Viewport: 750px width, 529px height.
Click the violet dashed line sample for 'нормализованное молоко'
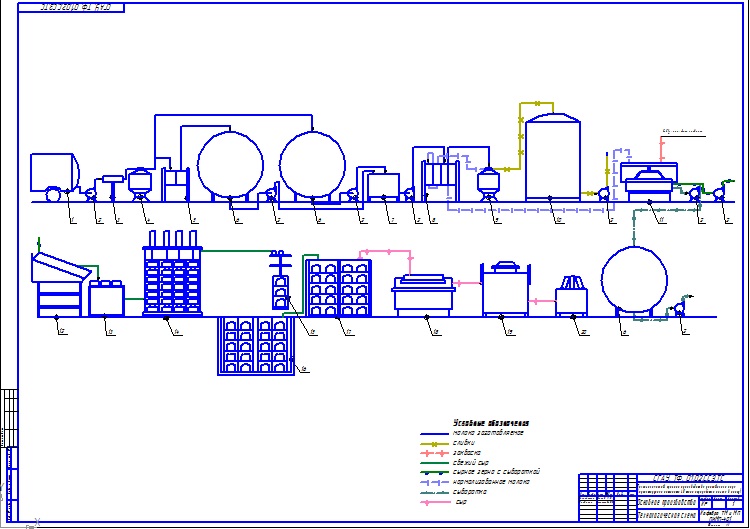[x=434, y=483]
